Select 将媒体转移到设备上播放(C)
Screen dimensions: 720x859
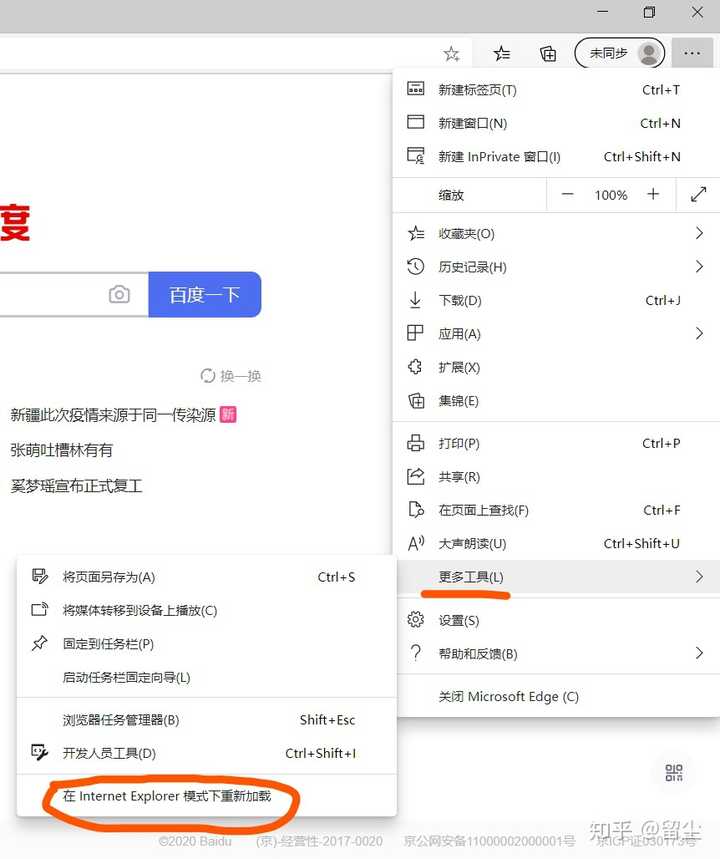207,610
